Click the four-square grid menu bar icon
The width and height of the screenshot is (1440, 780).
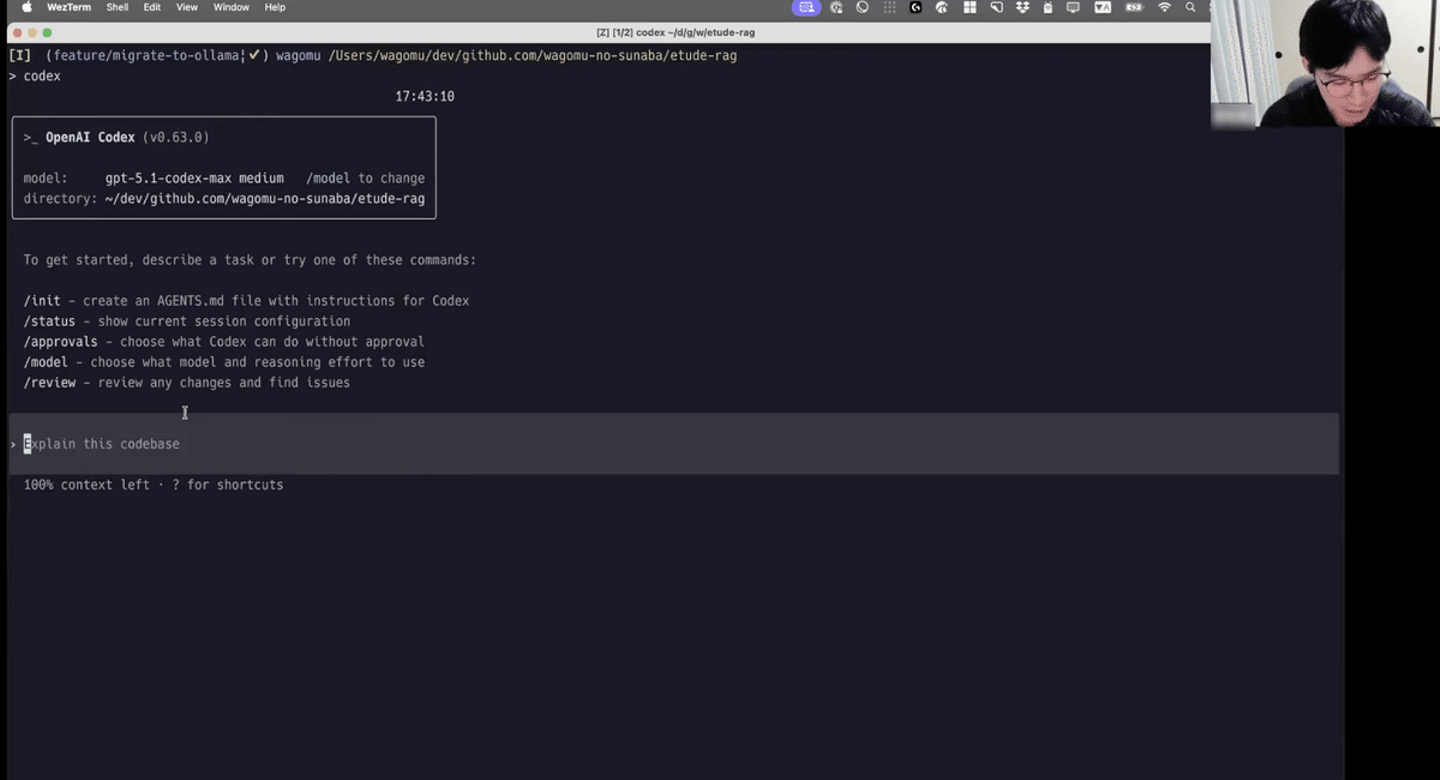pyautogui.click(x=969, y=7)
